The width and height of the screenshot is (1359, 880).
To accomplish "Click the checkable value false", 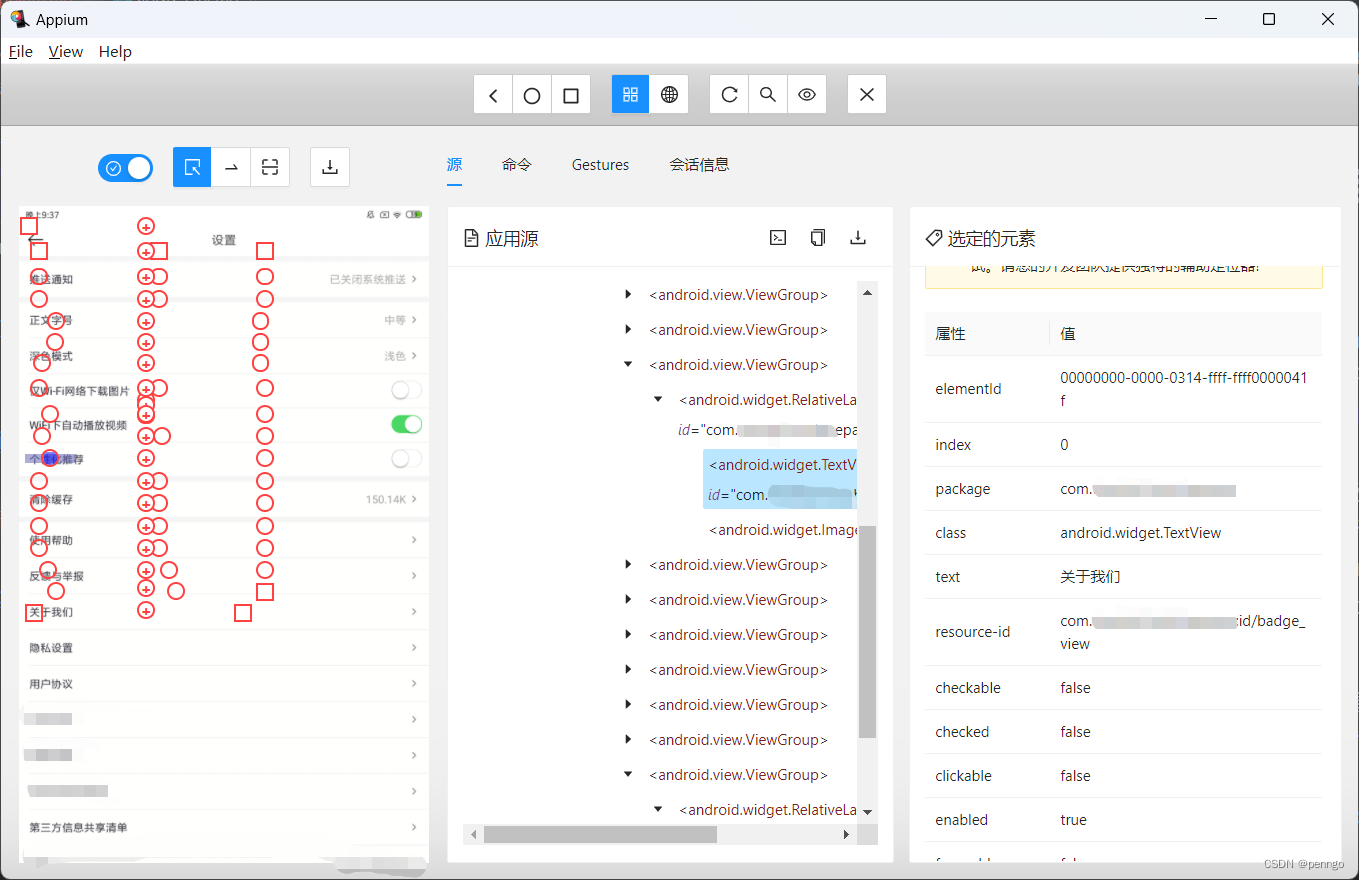I will pos(1075,688).
